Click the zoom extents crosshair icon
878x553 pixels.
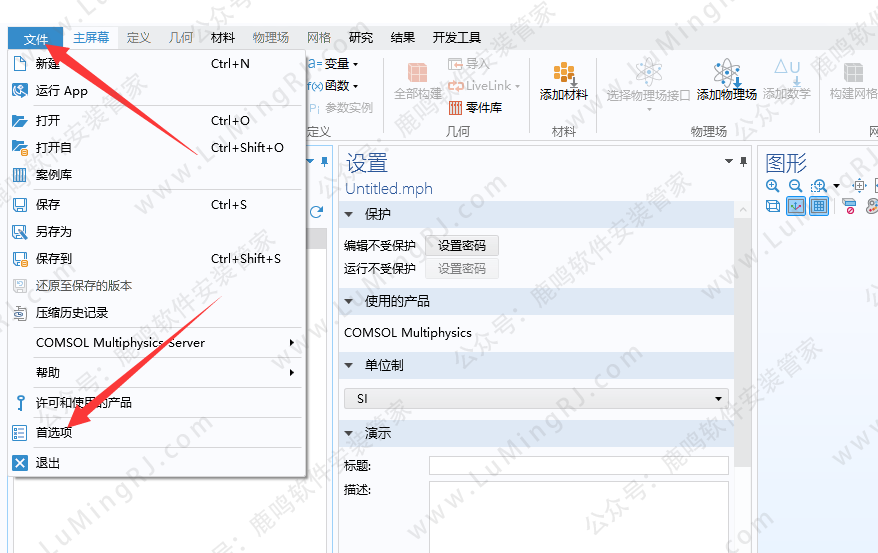[859, 186]
